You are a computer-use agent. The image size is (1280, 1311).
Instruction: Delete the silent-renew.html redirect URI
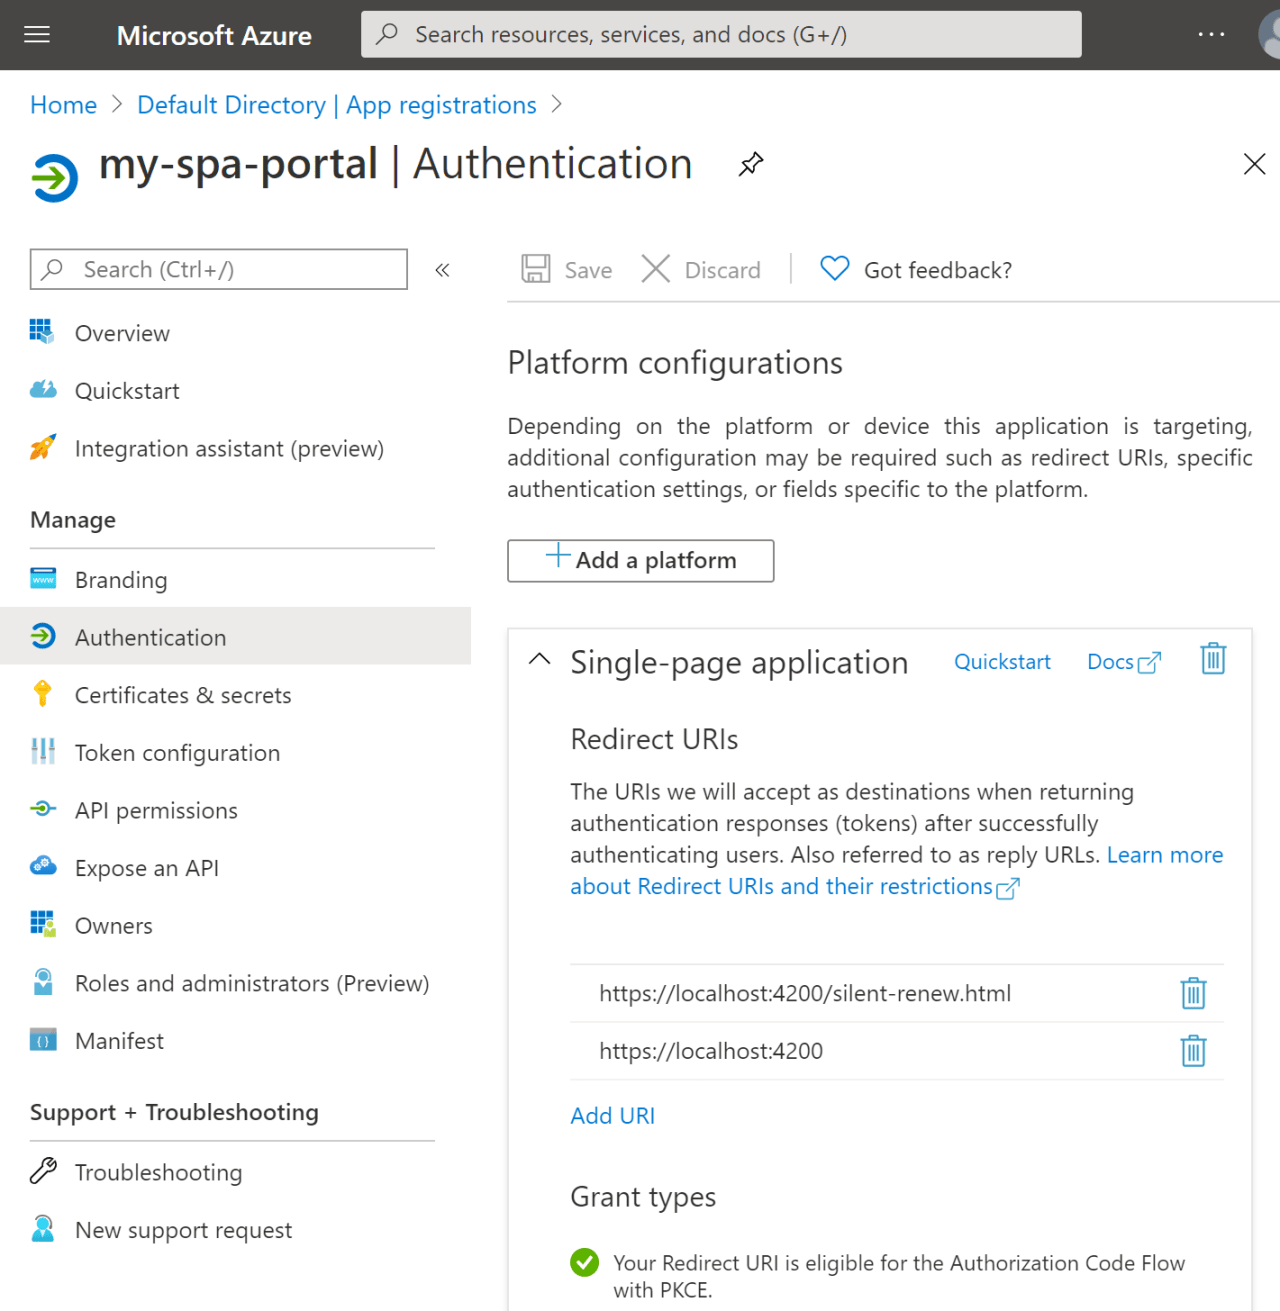point(1192,993)
